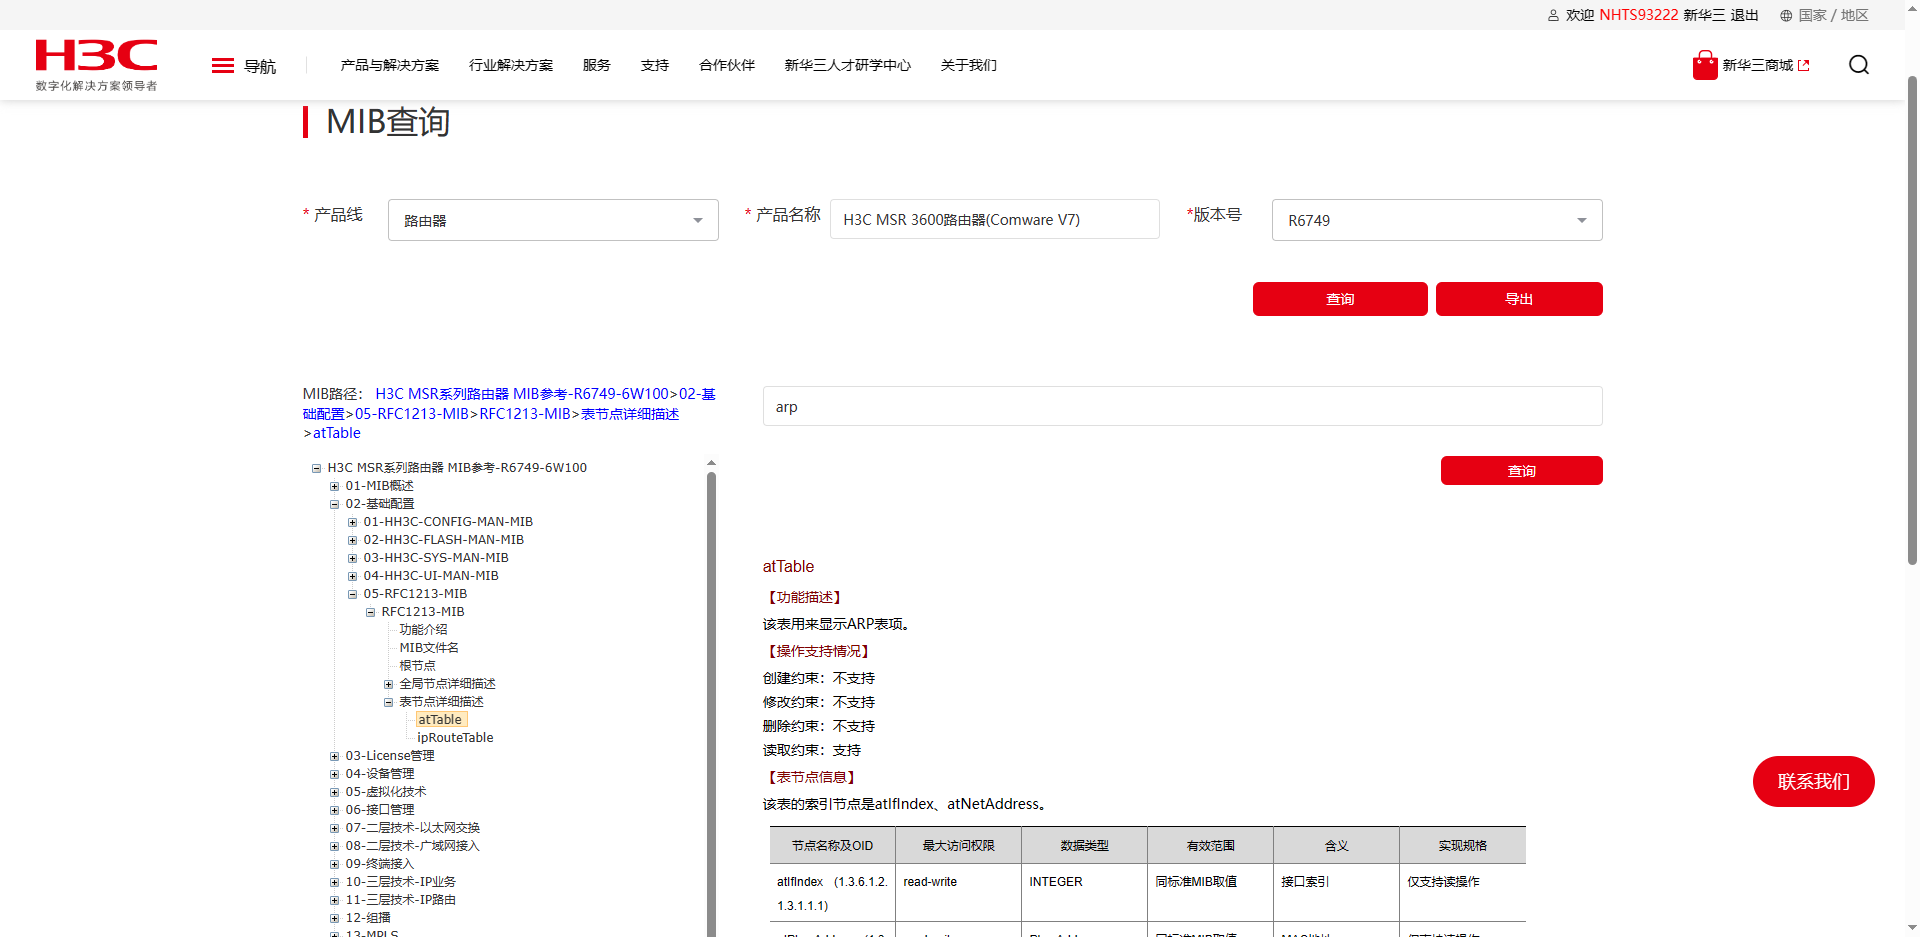Expand 08-二层技术-广域网接入 node
Image resolution: width=1920 pixels, height=937 pixels.
pyautogui.click(x=334, y=846)
